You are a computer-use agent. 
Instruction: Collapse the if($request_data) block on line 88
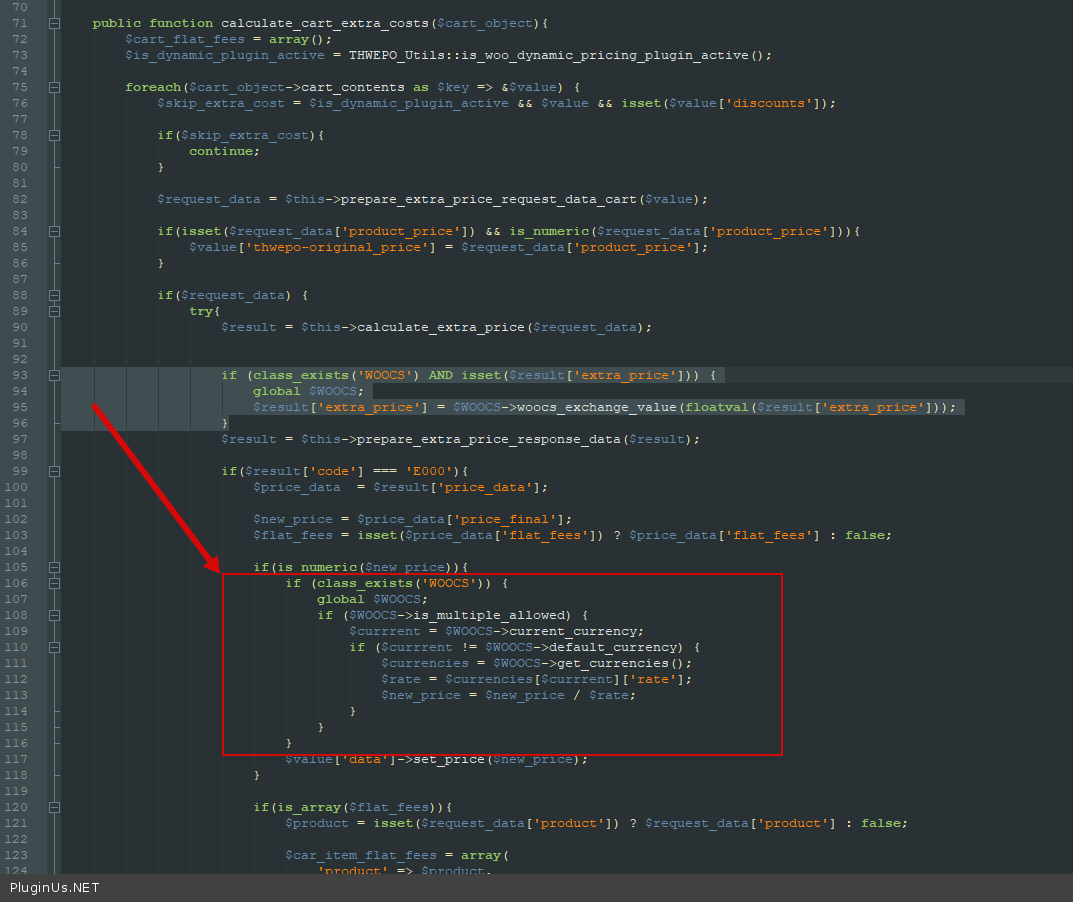54,295
